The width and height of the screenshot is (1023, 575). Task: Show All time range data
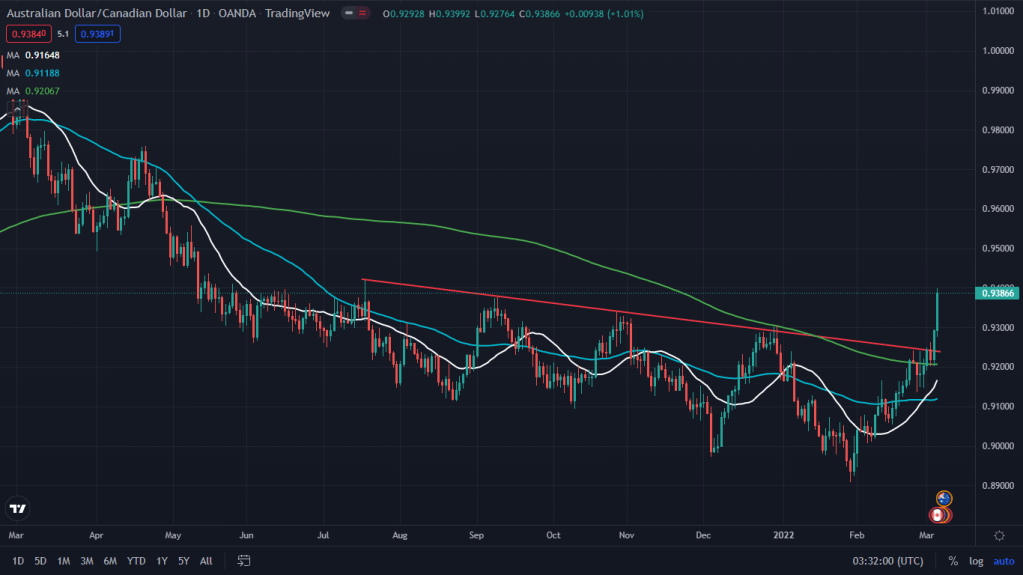(206, 561)
